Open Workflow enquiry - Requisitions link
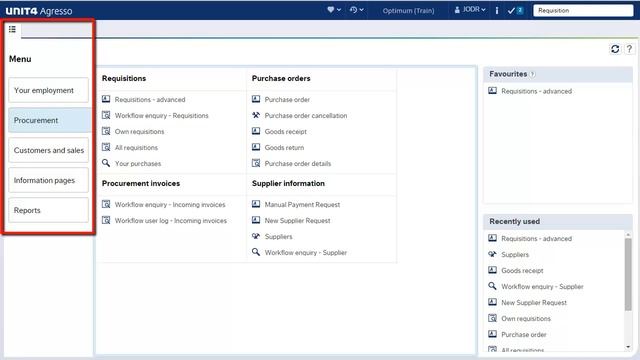The width and height of the screenshot is (640, 360). 161,116
